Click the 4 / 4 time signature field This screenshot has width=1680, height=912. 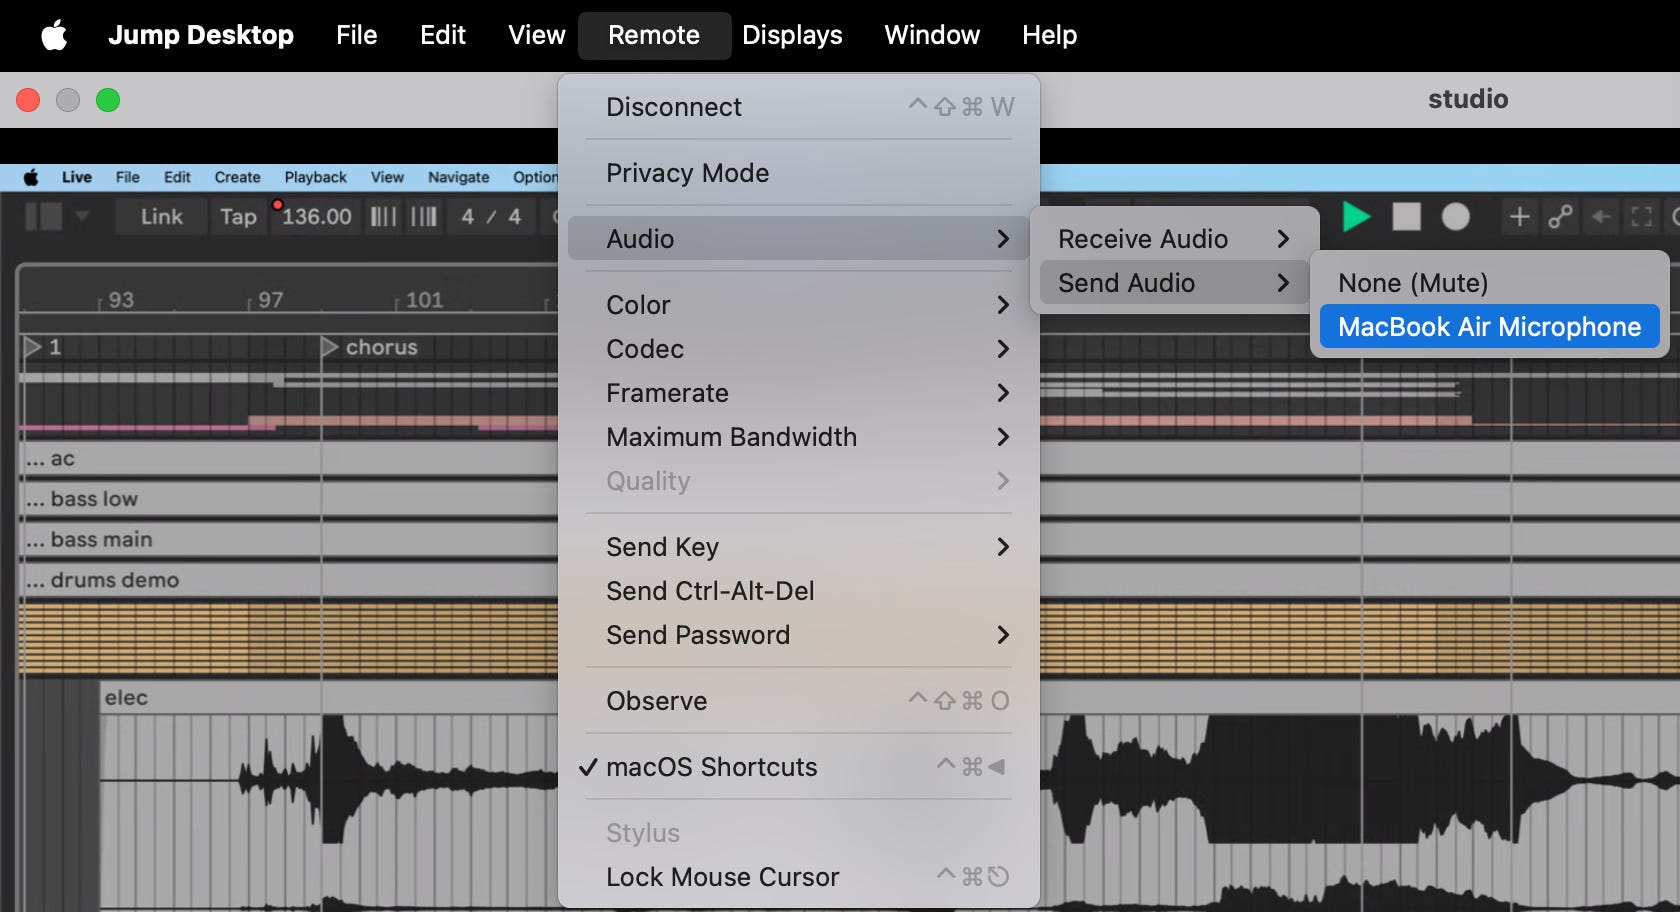(491, 216)
